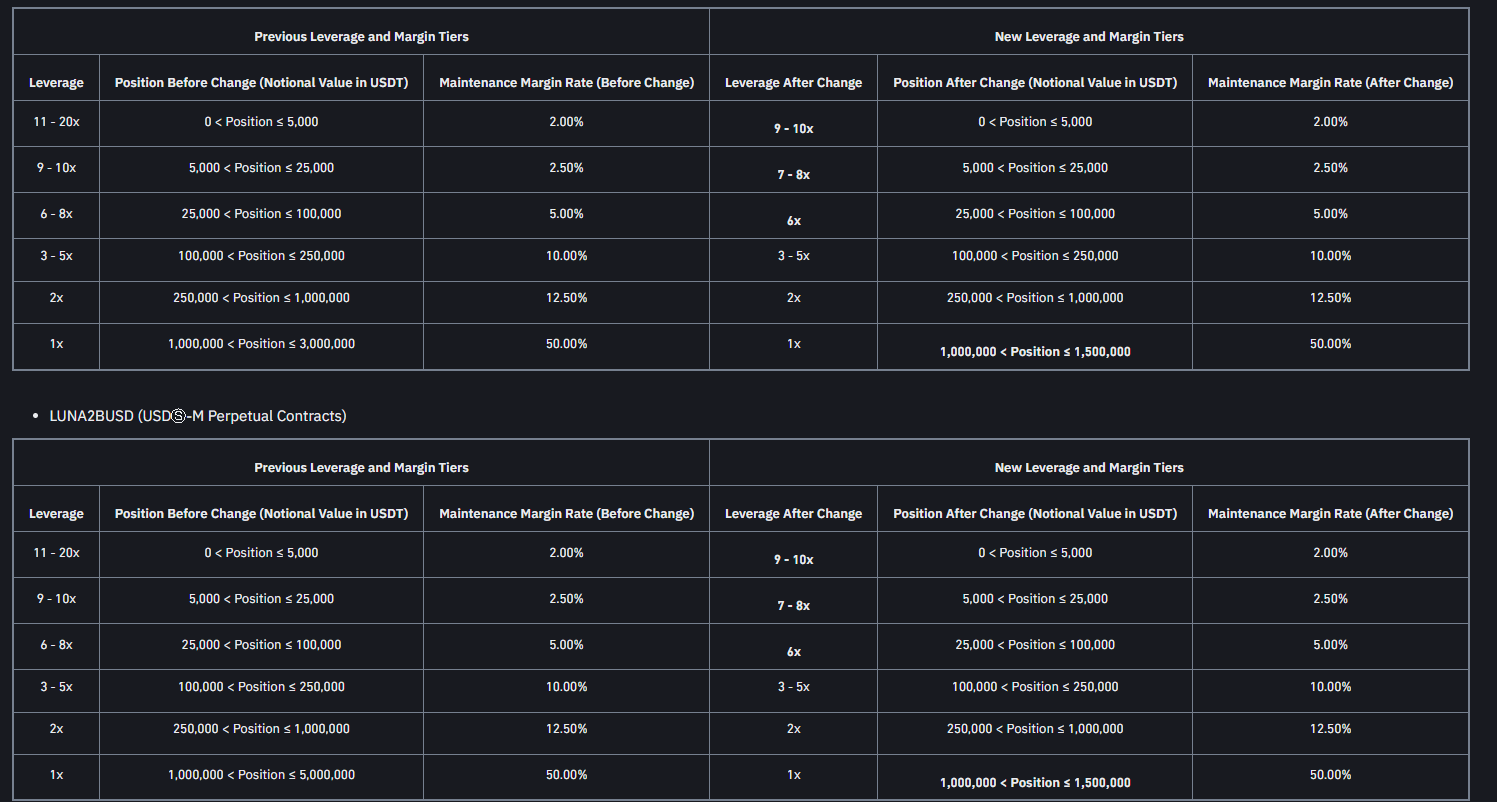Click top table's 'Position Before Change' column header
Image resolution: width=1497 pixels, height=802 pixels.
(x=261, y=83)
